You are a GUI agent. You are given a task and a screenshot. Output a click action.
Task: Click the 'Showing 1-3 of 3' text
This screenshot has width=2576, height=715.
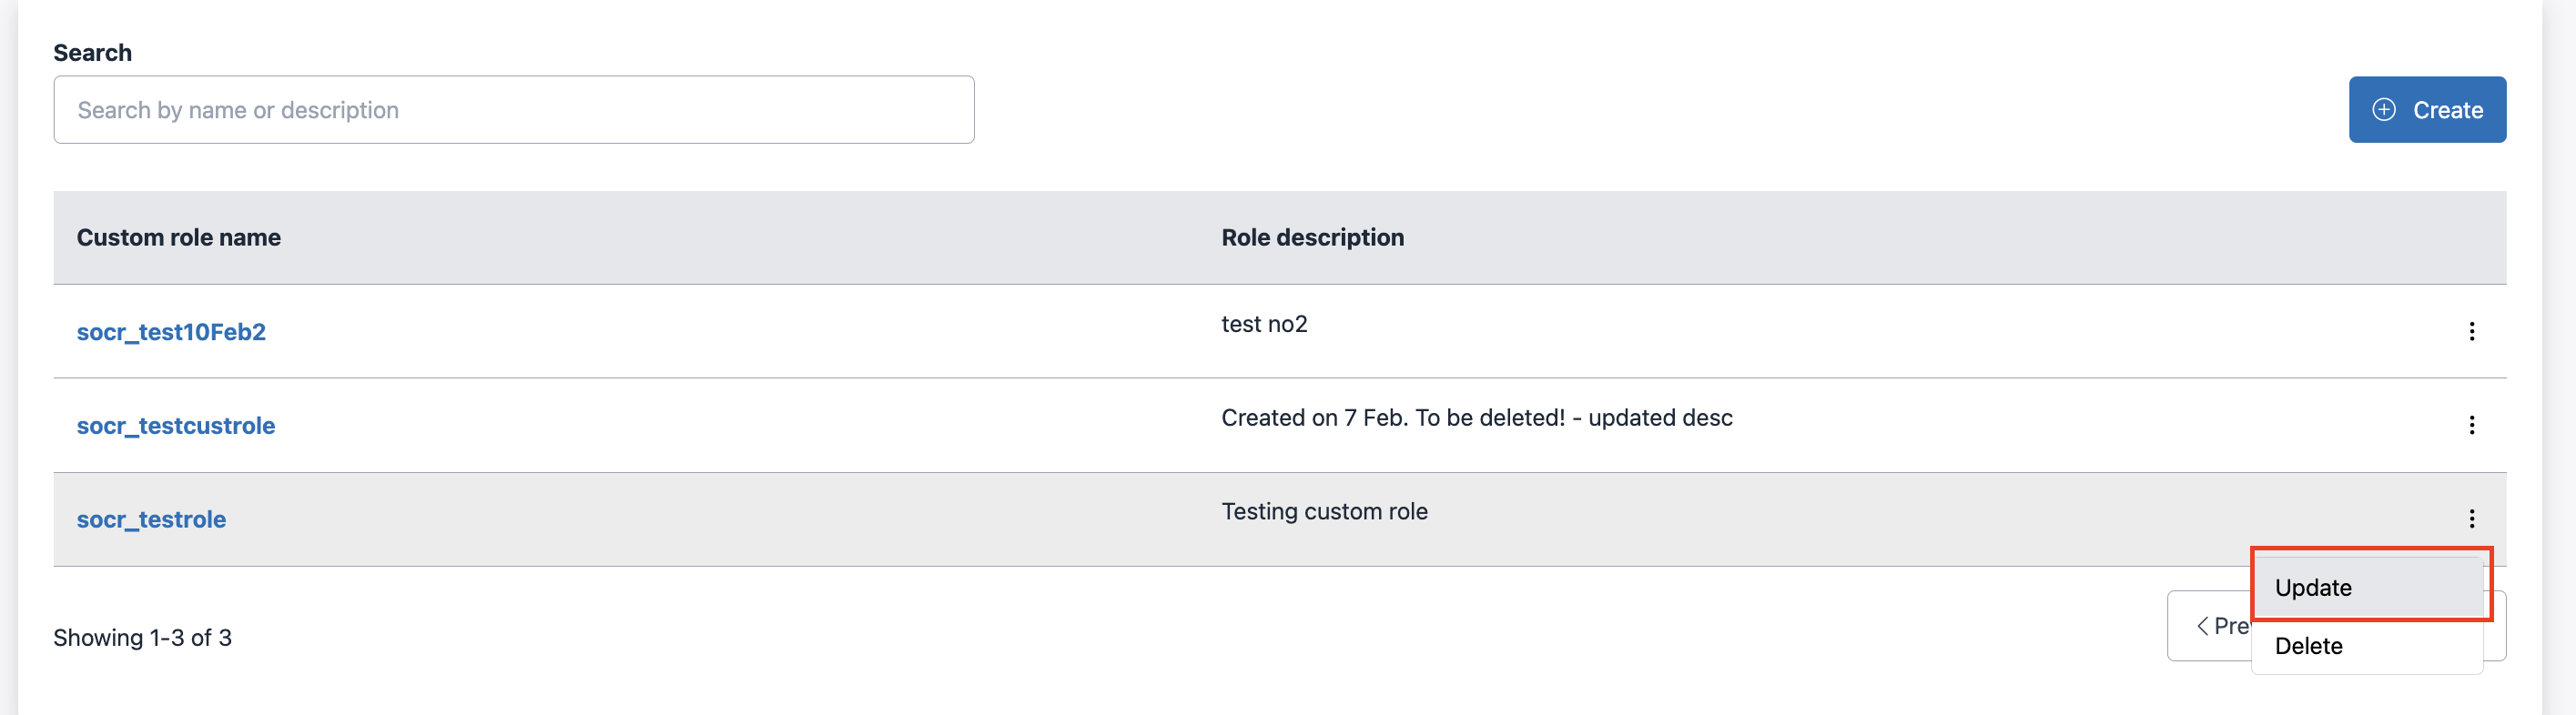tap(143, 637)
